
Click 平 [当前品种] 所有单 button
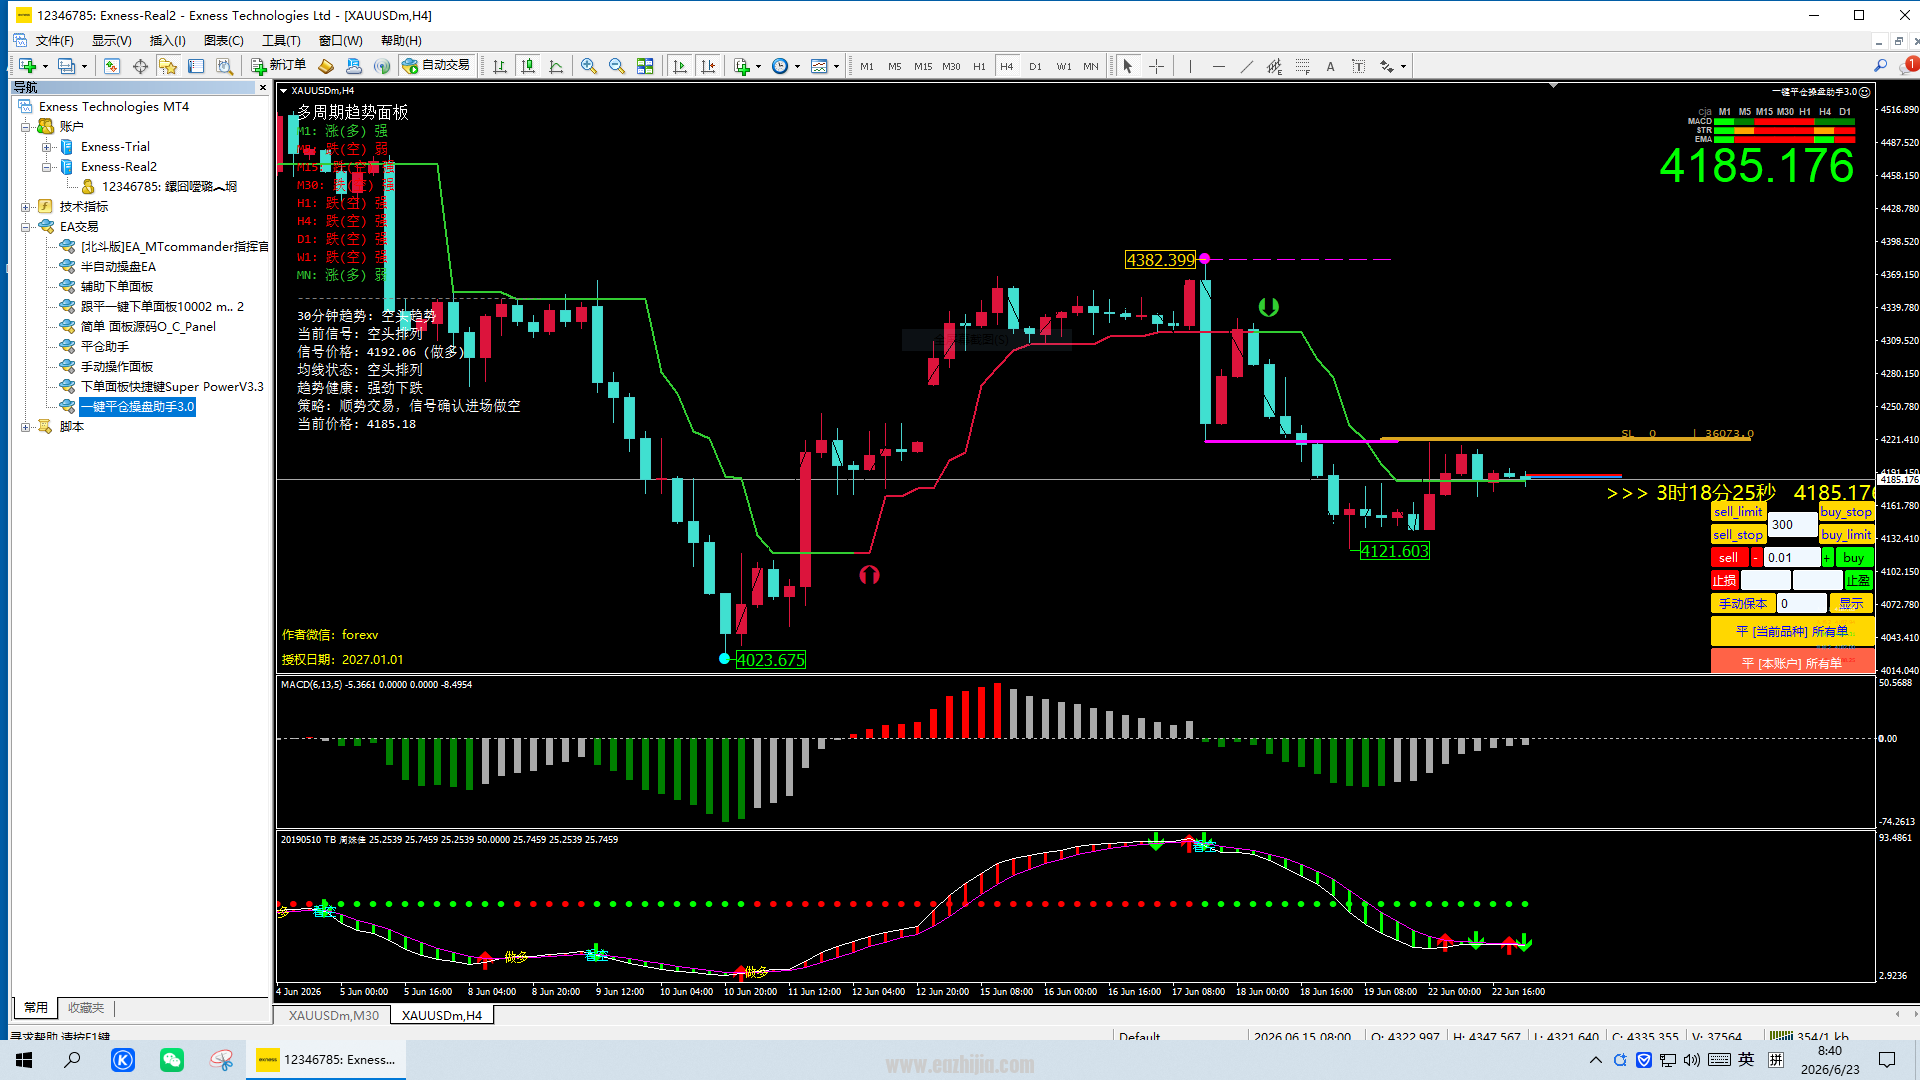(x=1792, y=631)
